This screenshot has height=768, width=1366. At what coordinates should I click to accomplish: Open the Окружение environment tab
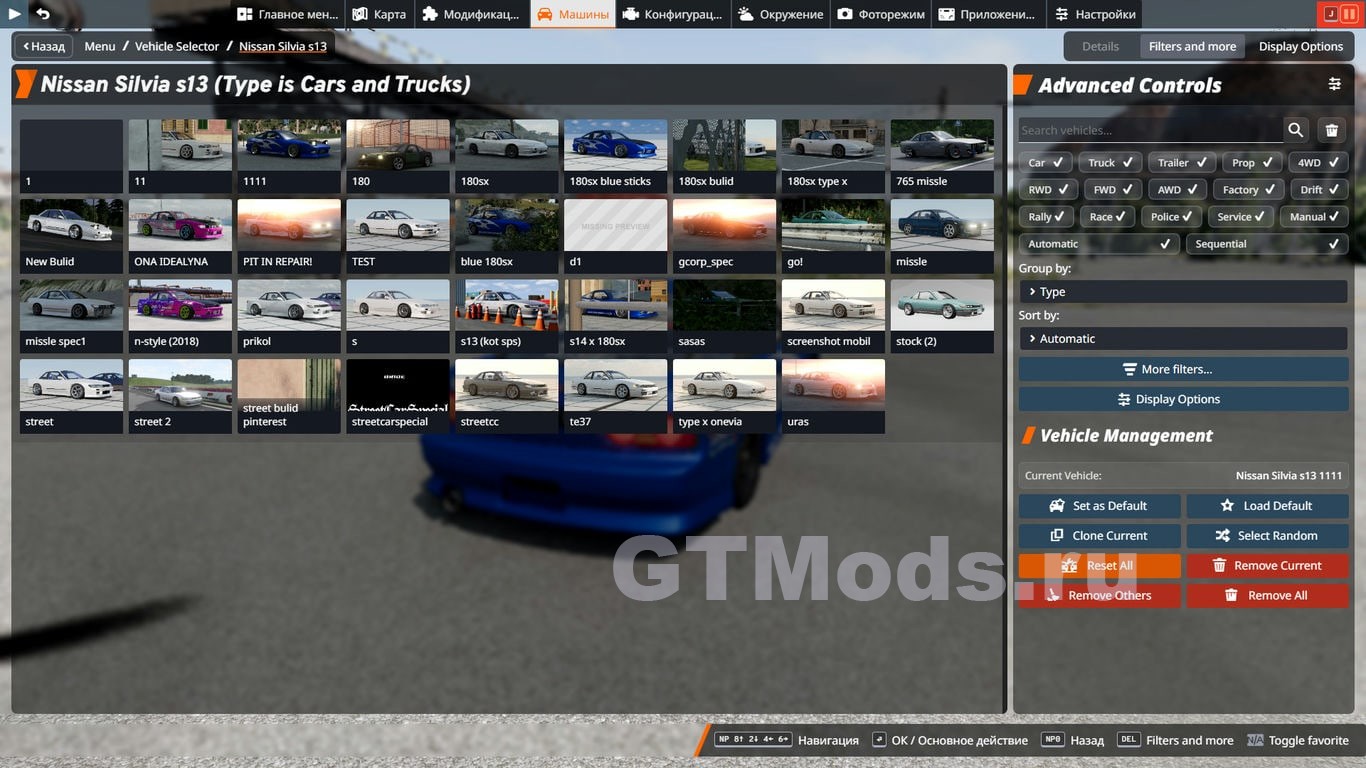click(781, 14)
